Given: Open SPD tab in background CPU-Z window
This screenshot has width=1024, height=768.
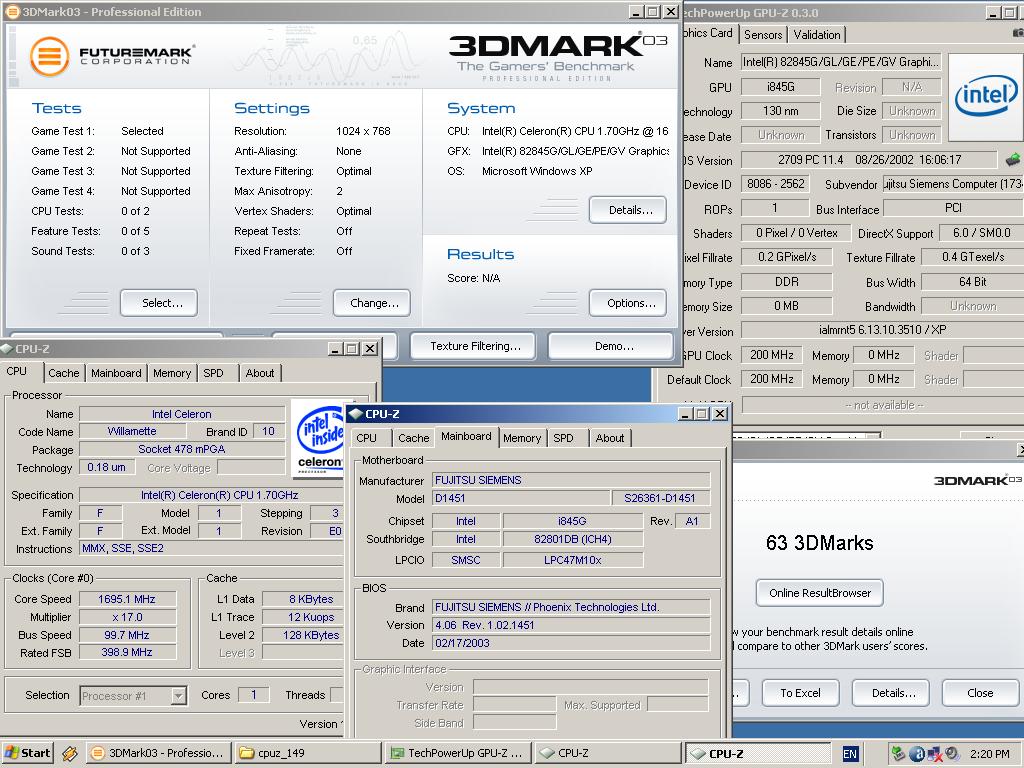Looking at the screenshot, I should coord(214,373).
